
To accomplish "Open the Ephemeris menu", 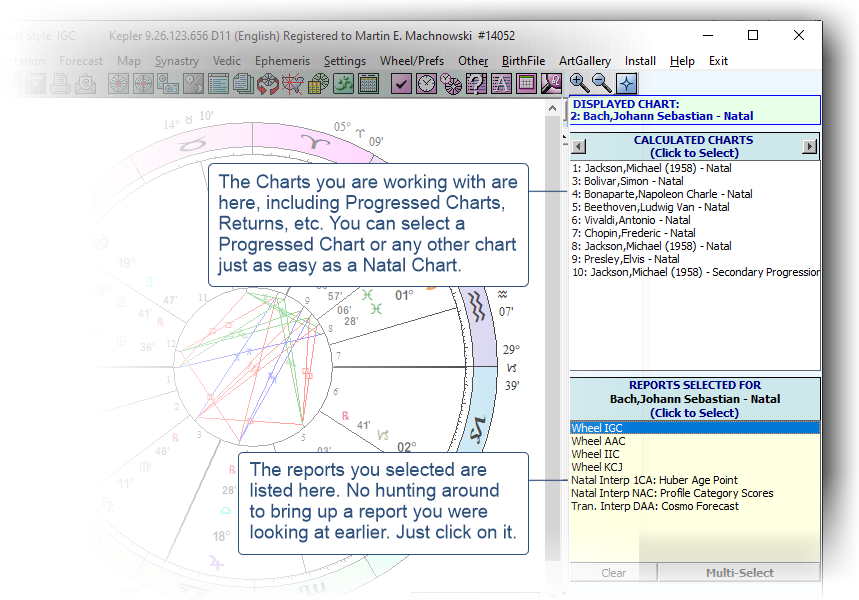I will pyautogui.click(x=282, y=61).
